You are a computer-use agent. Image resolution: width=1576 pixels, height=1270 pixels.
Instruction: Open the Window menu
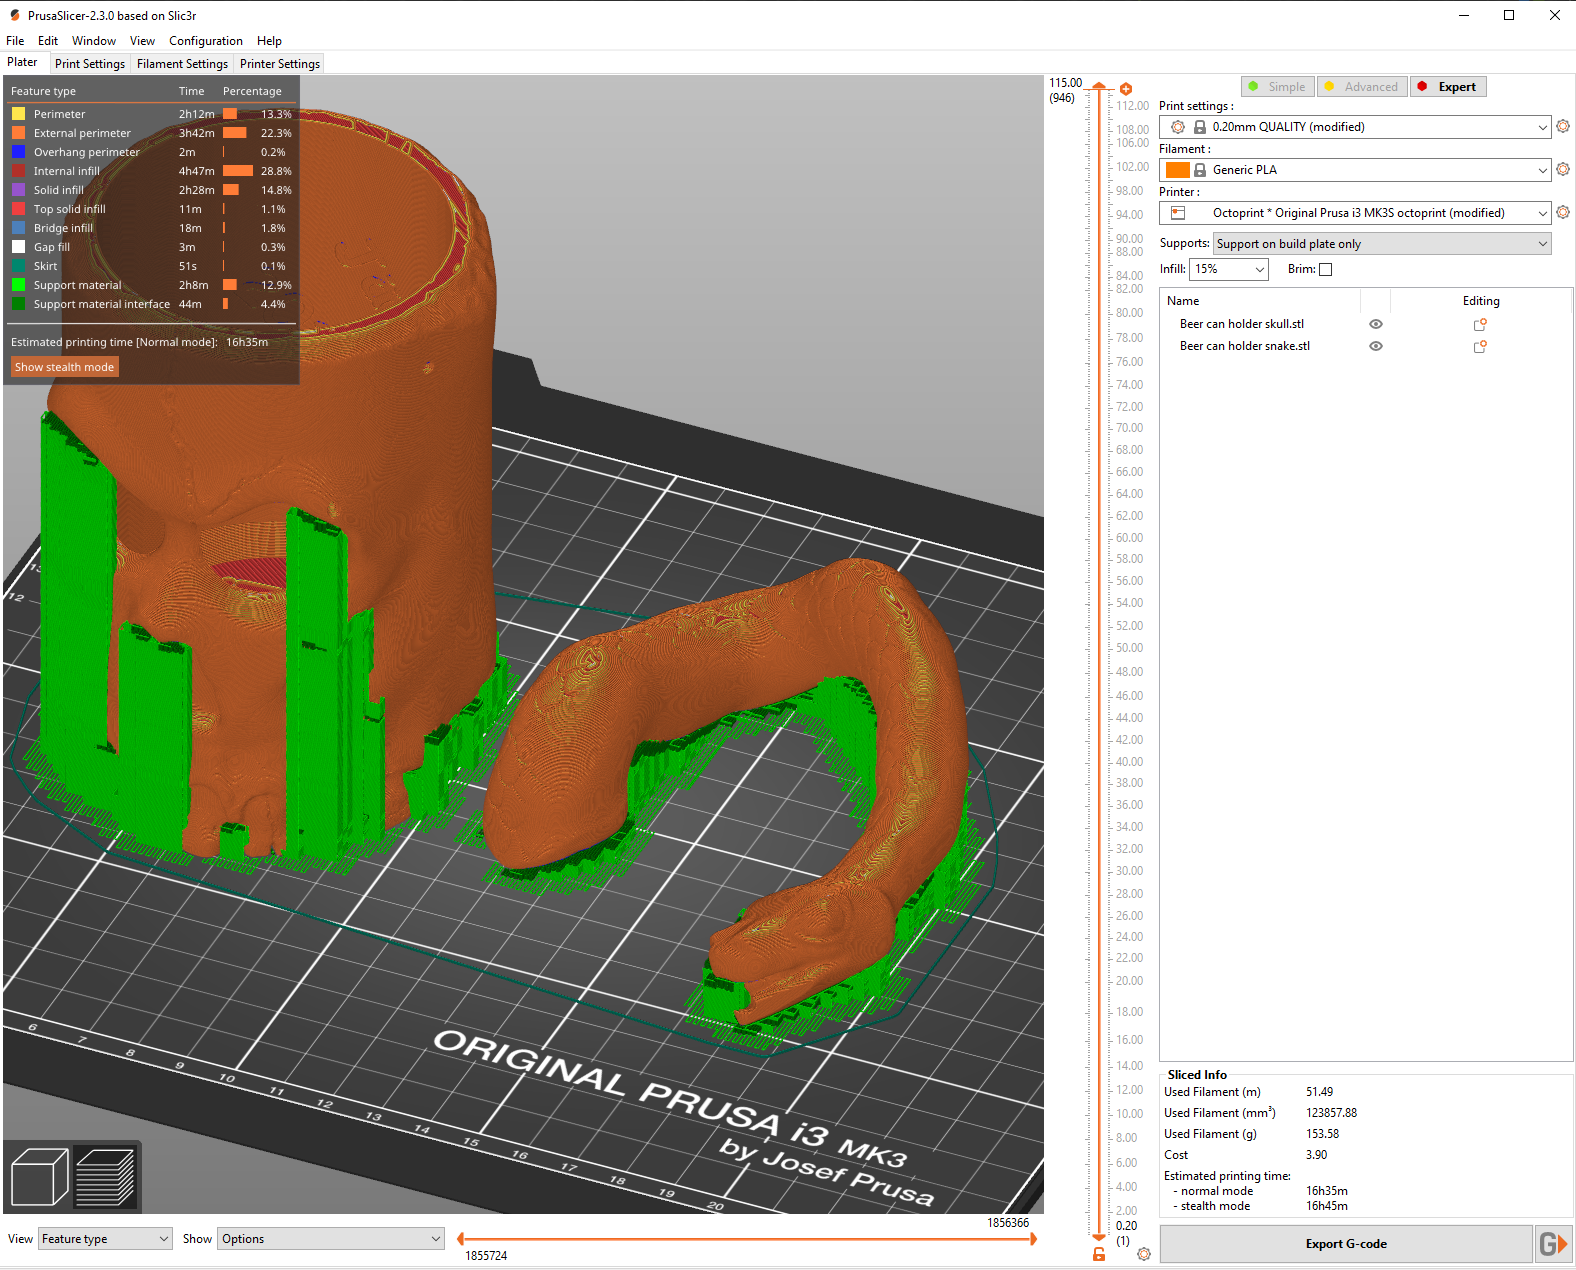pyautogui.click(x=94, y=41)
